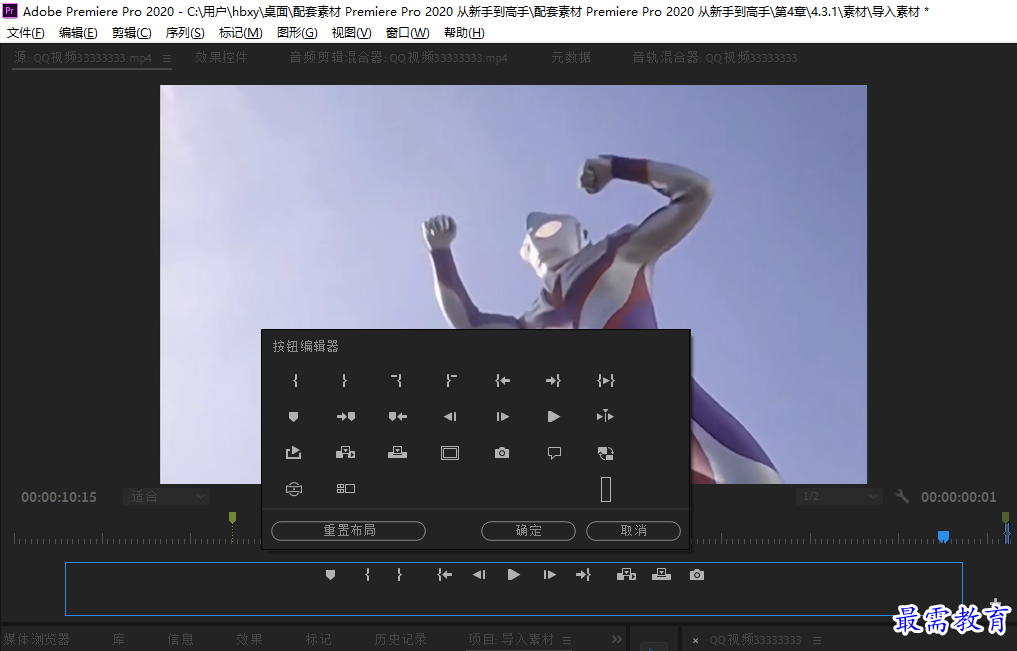Image resolution: width=1017 pixels, height=651 pixels.
Task: Pick Overwrite icon in button editor
Action: click(398, 453)
